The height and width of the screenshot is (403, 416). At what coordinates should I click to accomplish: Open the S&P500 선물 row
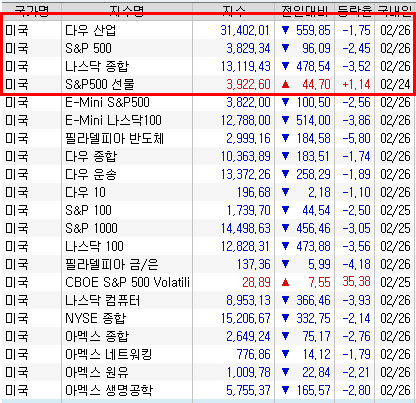(x=208, y=84)
